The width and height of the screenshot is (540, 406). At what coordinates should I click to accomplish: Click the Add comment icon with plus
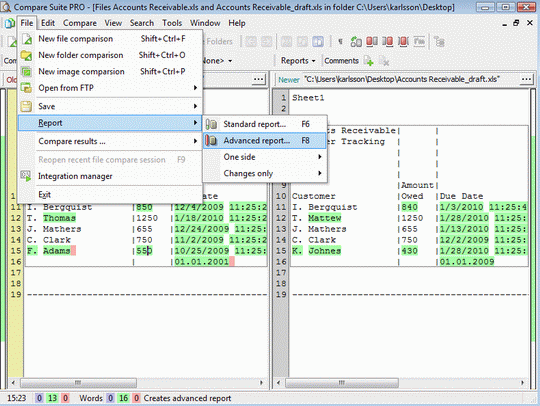tap(368, 61)
